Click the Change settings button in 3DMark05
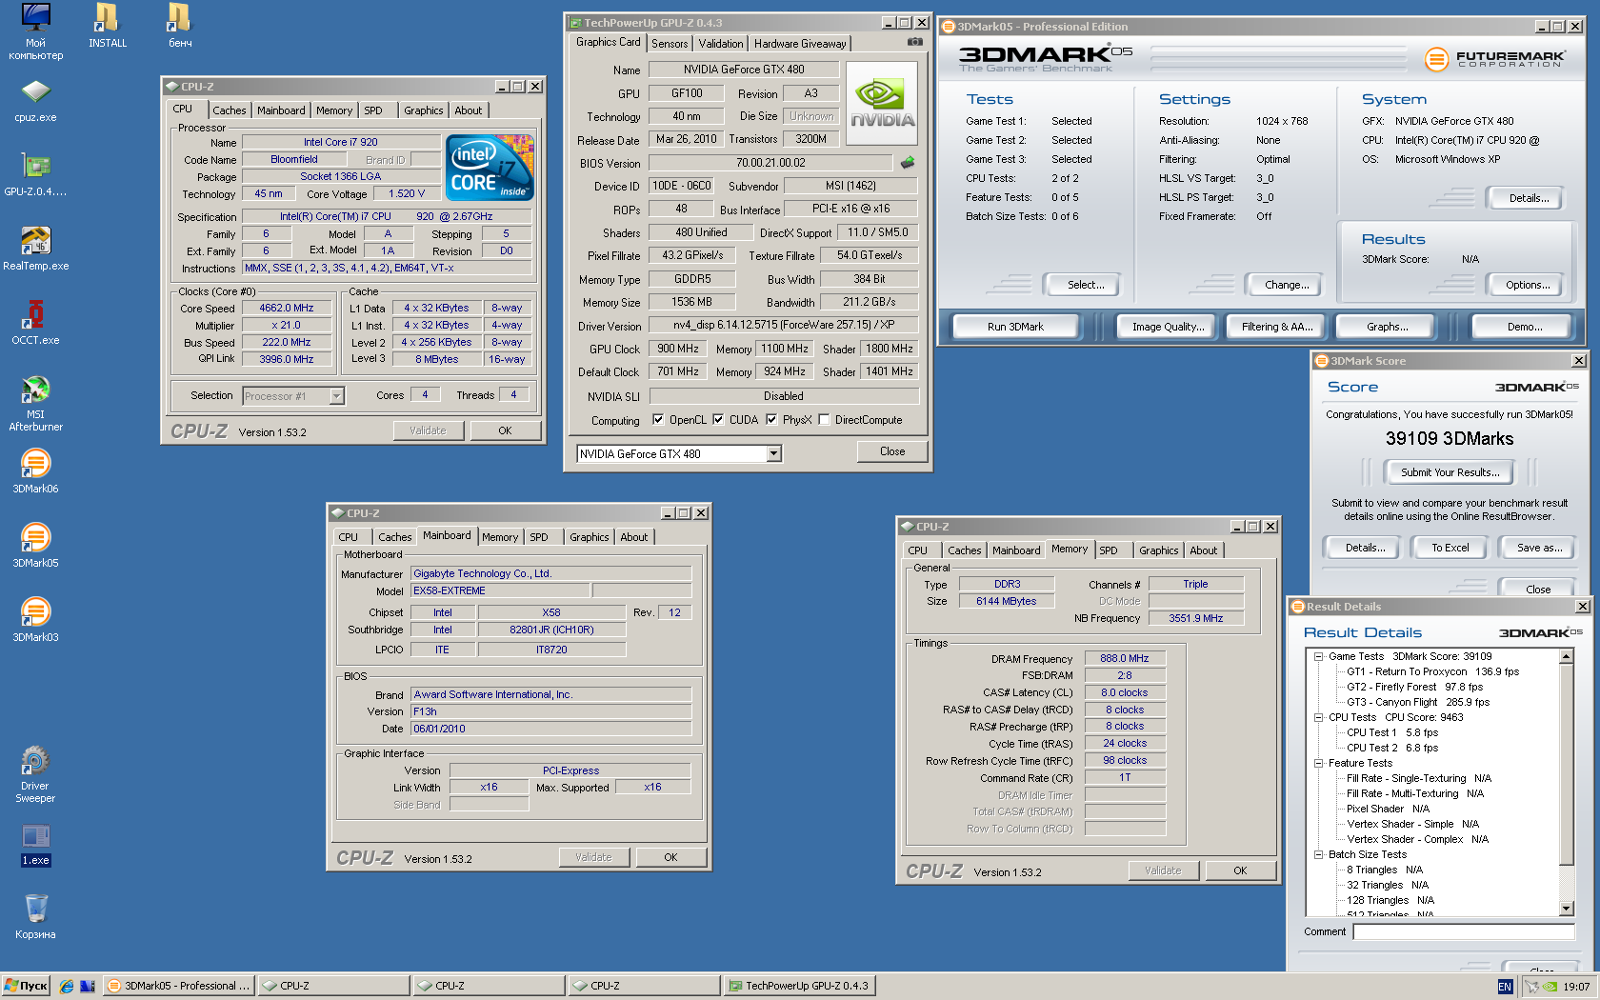This screenshot has height=1000, width=1600. (x=1287, y=285)
